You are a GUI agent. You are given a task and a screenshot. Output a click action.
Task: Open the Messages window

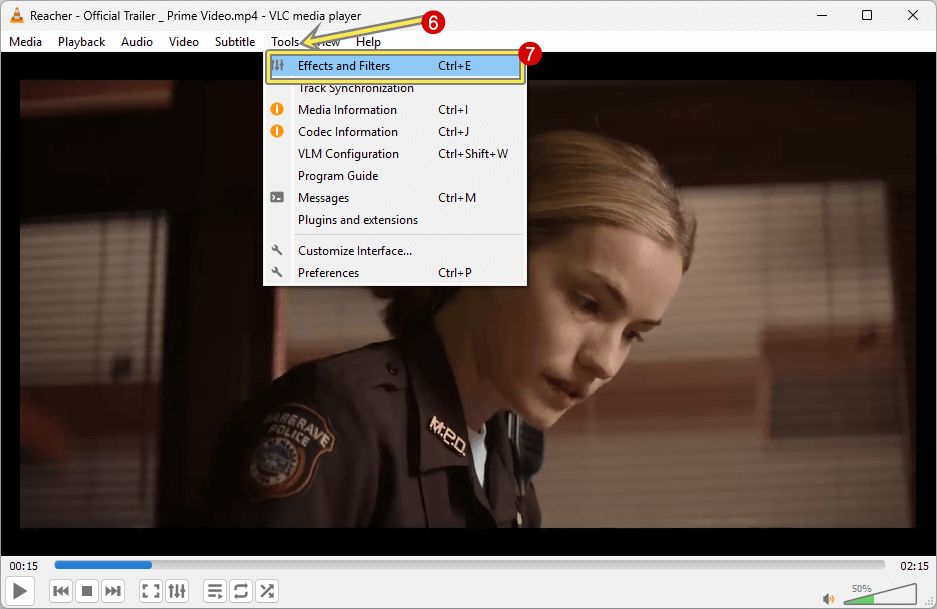click(395, 198)
